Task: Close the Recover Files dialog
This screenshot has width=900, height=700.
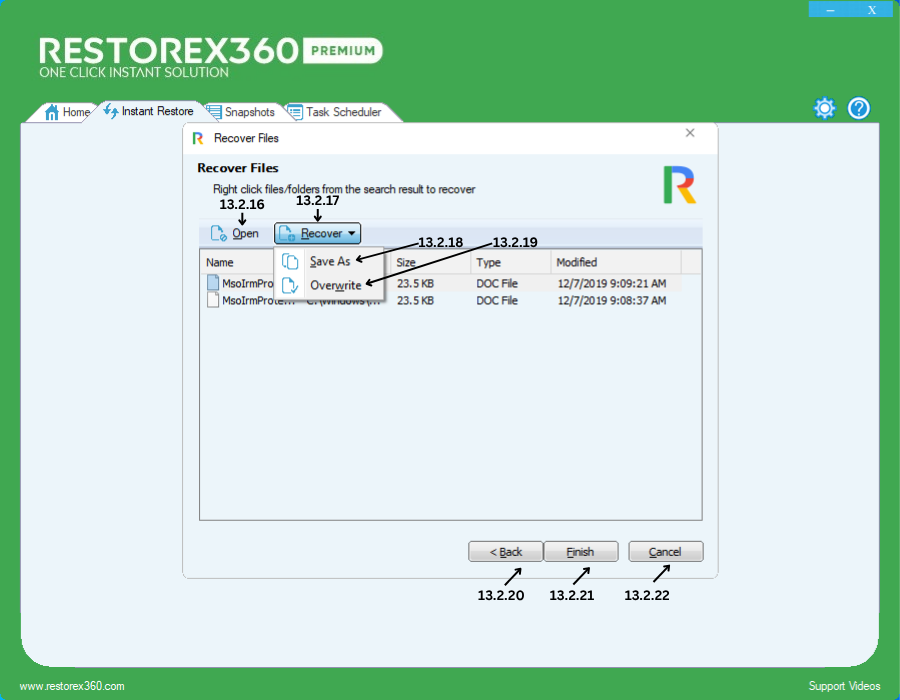Action: 690,133
